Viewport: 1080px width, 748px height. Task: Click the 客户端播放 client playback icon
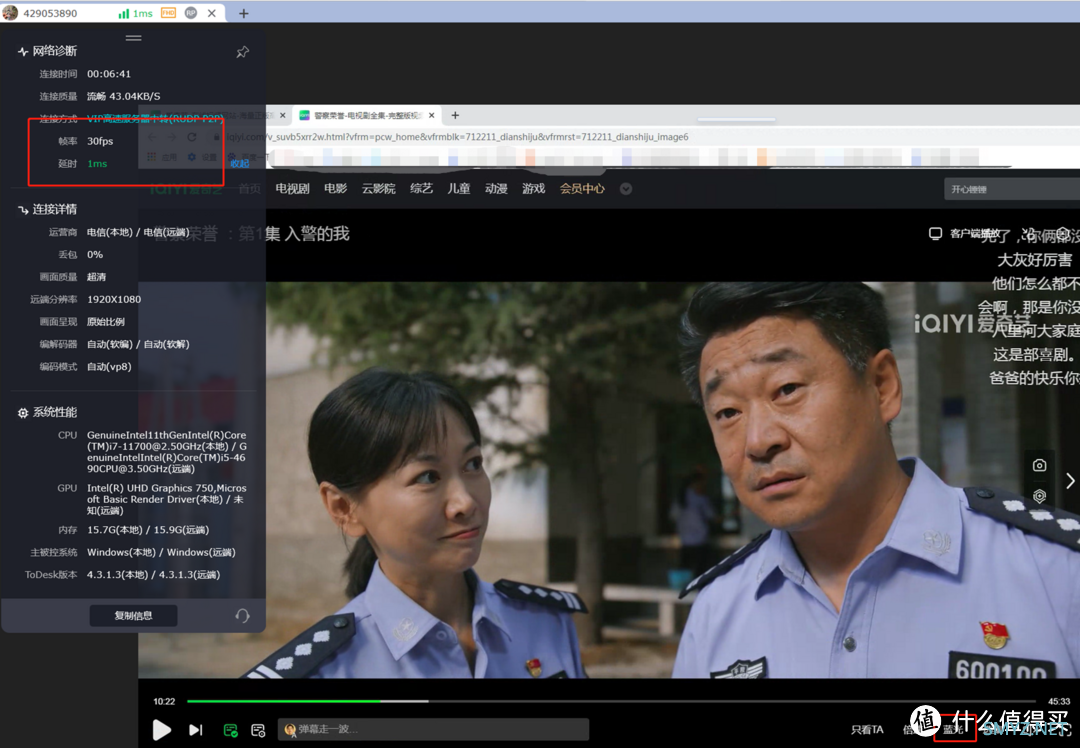point(935,233)
